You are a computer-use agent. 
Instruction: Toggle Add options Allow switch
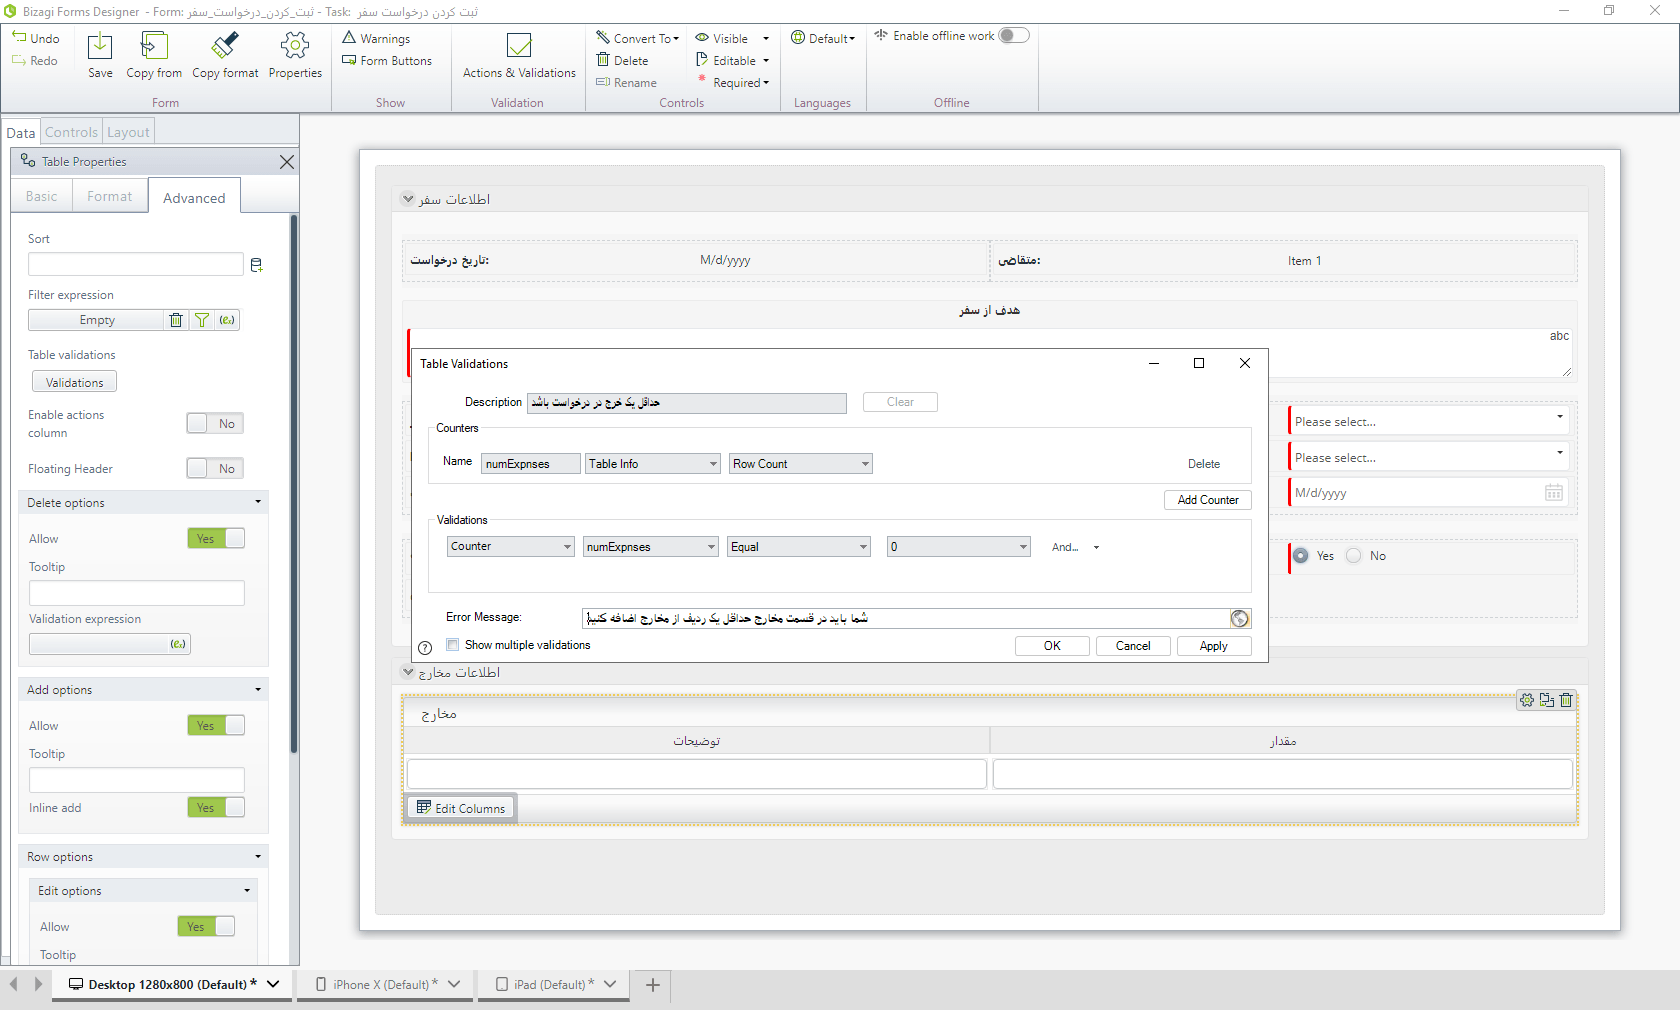tap(216, 725)
